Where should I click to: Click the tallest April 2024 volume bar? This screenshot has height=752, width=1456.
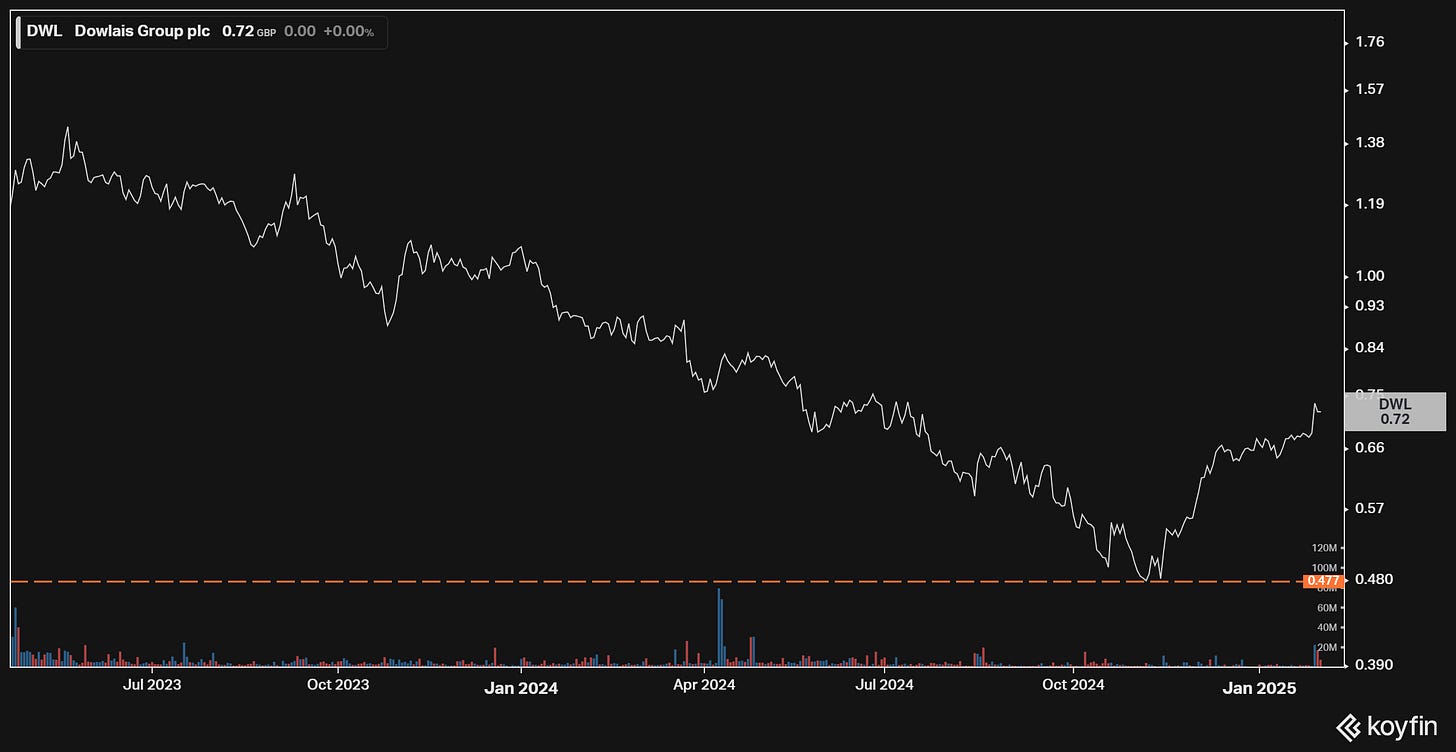(718, 628)
